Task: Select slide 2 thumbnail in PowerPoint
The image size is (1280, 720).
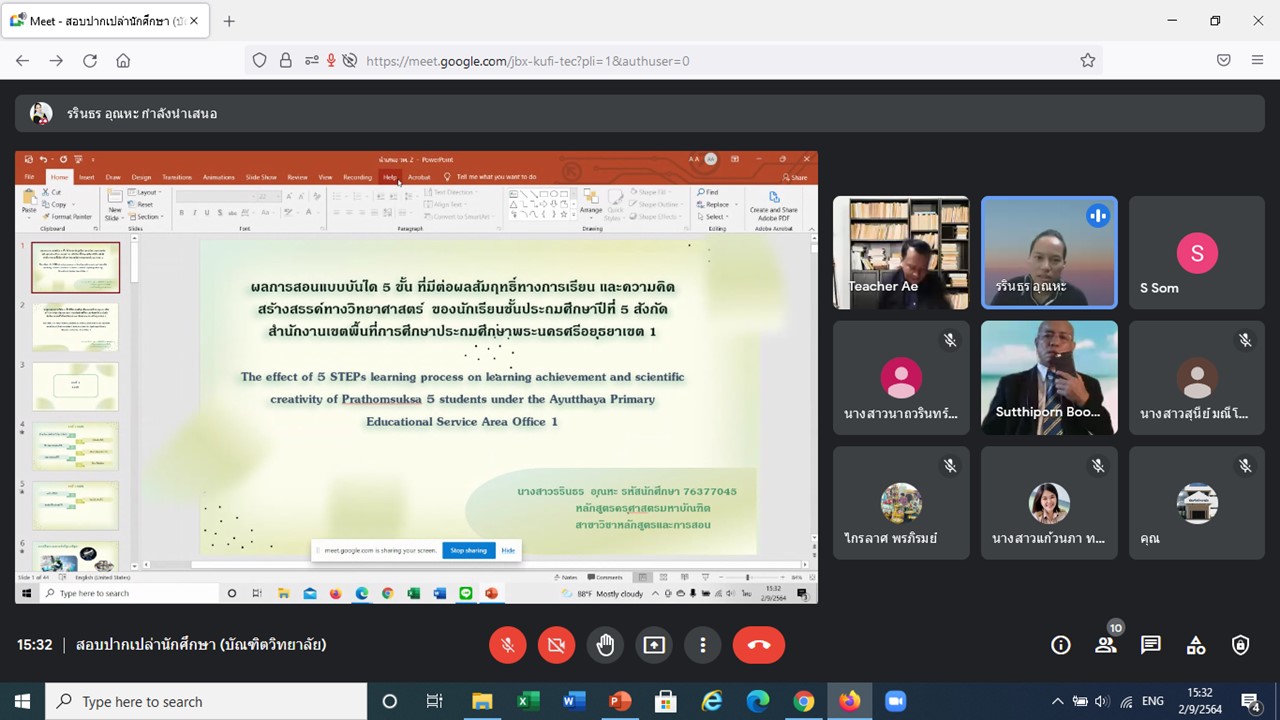Action: (75, 327)
